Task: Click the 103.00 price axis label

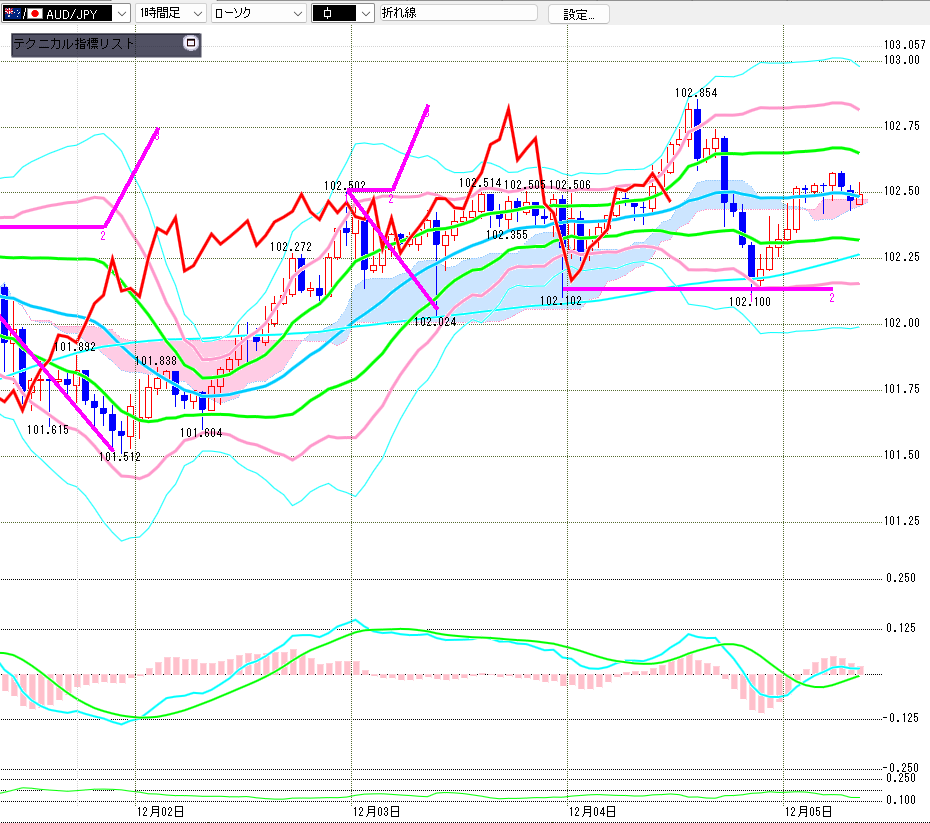Action: pyautogui.click(x=901, y=60)
